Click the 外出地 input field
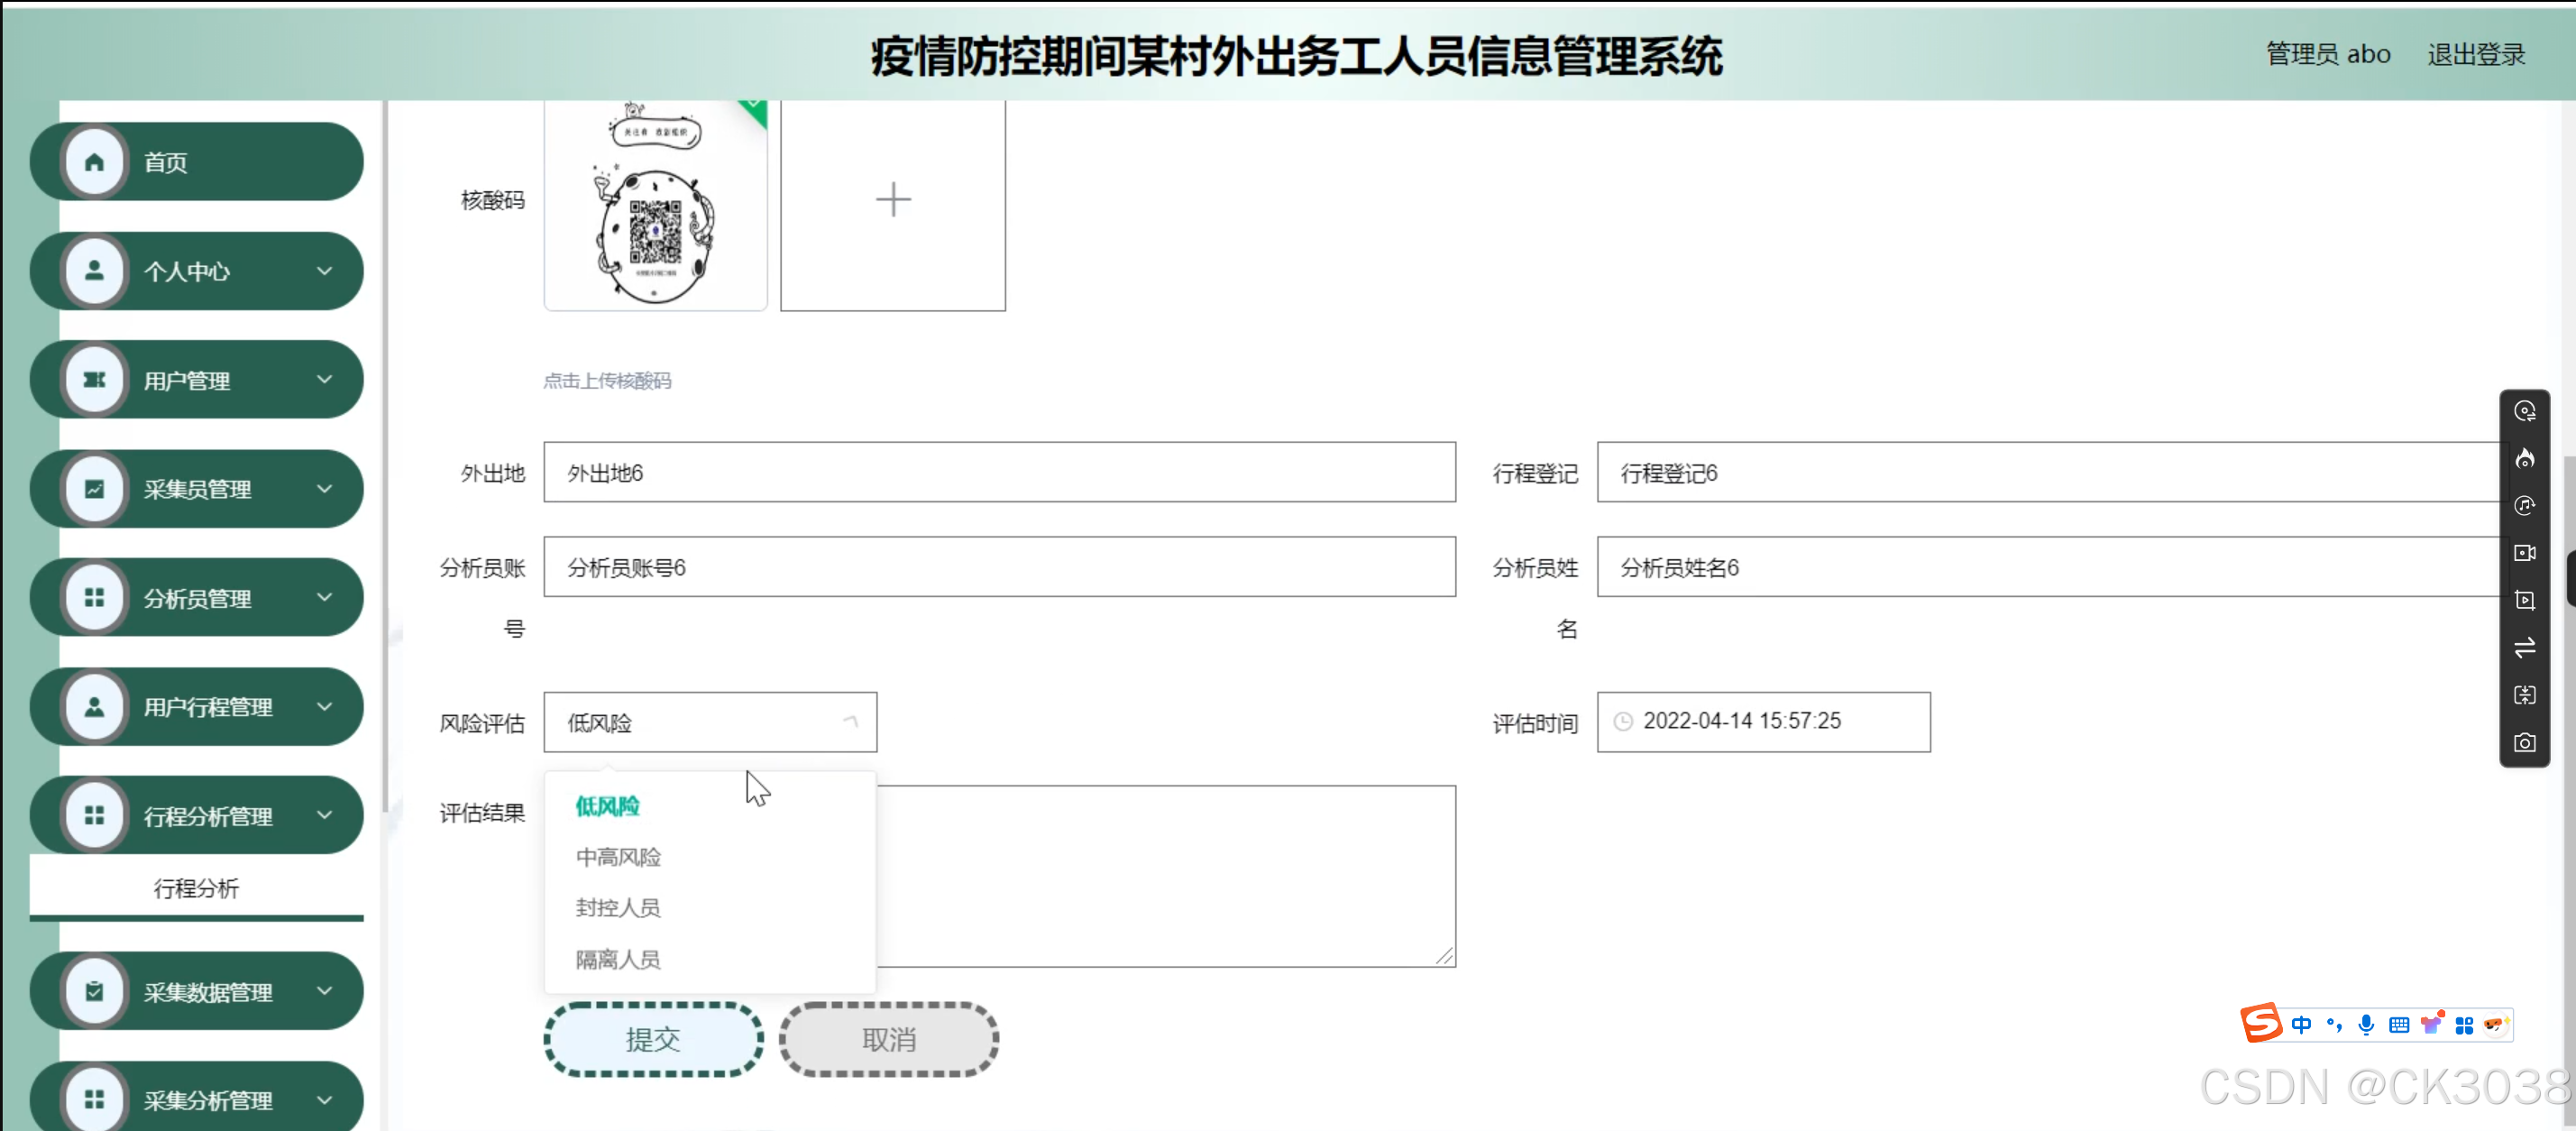 coord(998,472)
